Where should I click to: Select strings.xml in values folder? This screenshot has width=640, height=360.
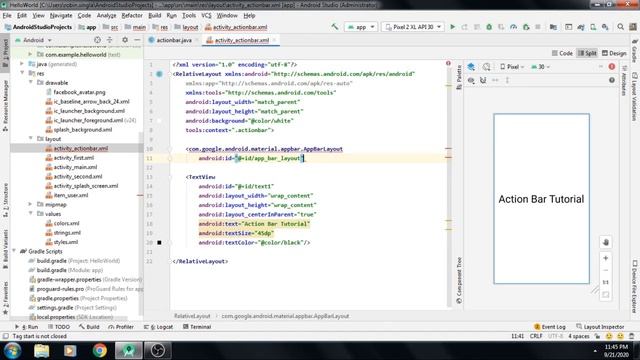click(67, 233)
